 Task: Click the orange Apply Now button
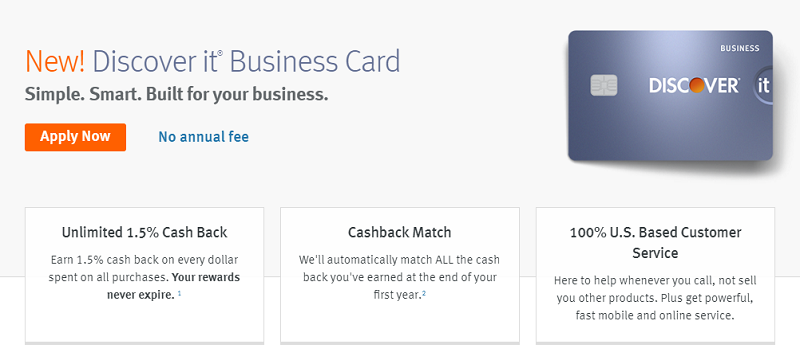pyautogui.click(x=75, y=137)
